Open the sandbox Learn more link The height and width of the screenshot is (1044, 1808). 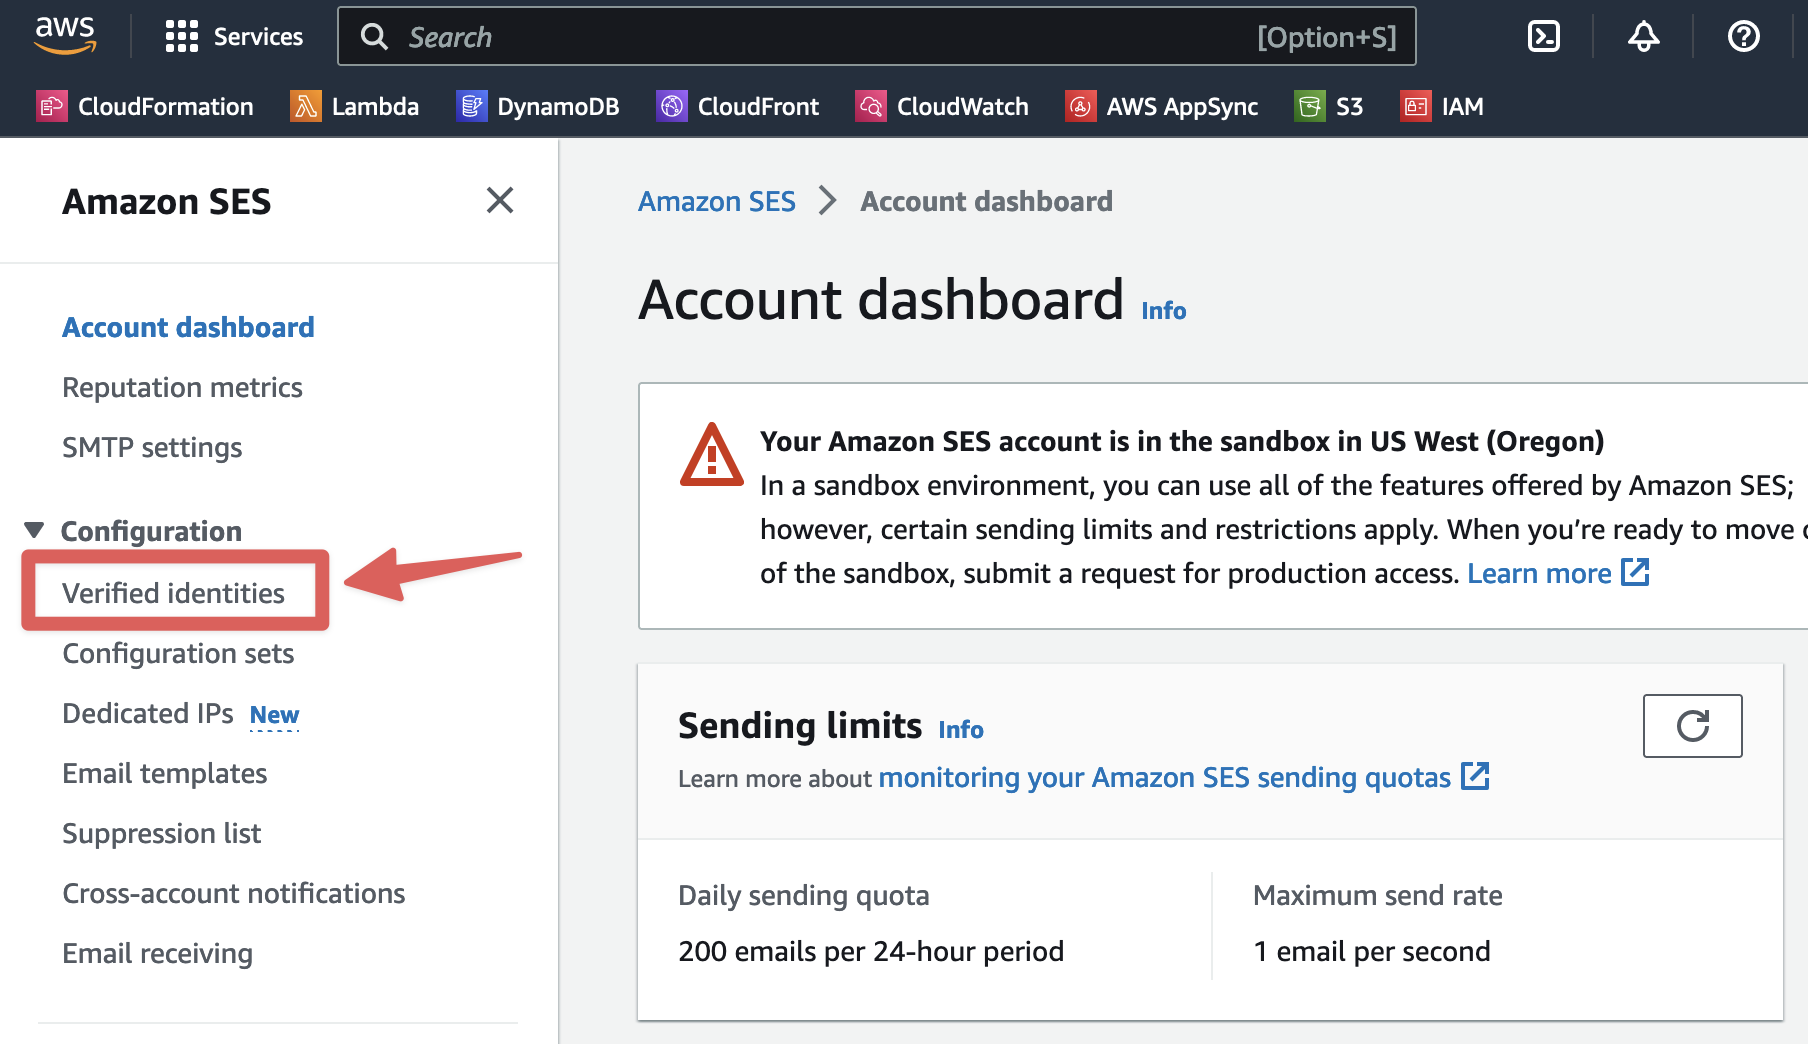tap(1539, 573)
